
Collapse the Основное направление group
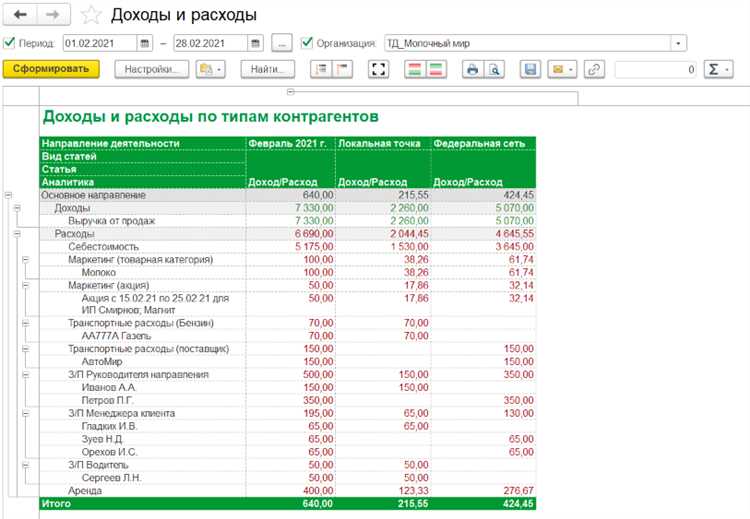pos(8,195)
